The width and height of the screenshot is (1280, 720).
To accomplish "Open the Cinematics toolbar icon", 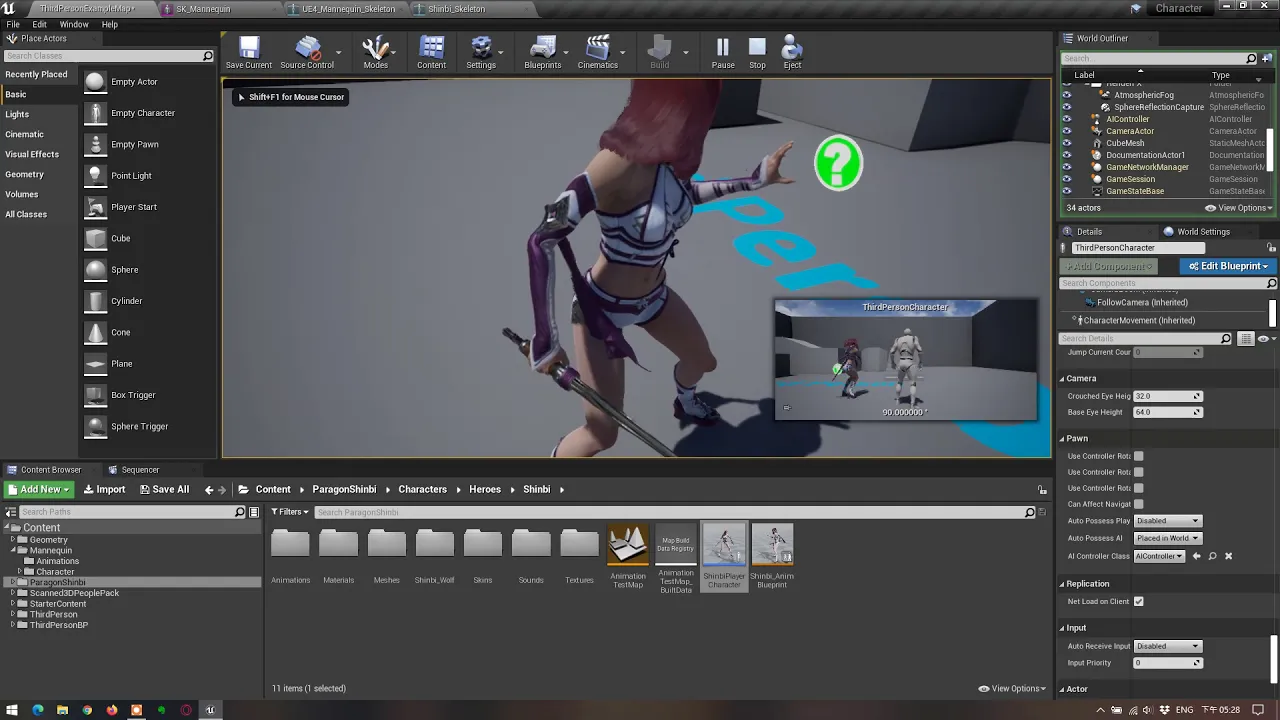I will coord(598,52).
